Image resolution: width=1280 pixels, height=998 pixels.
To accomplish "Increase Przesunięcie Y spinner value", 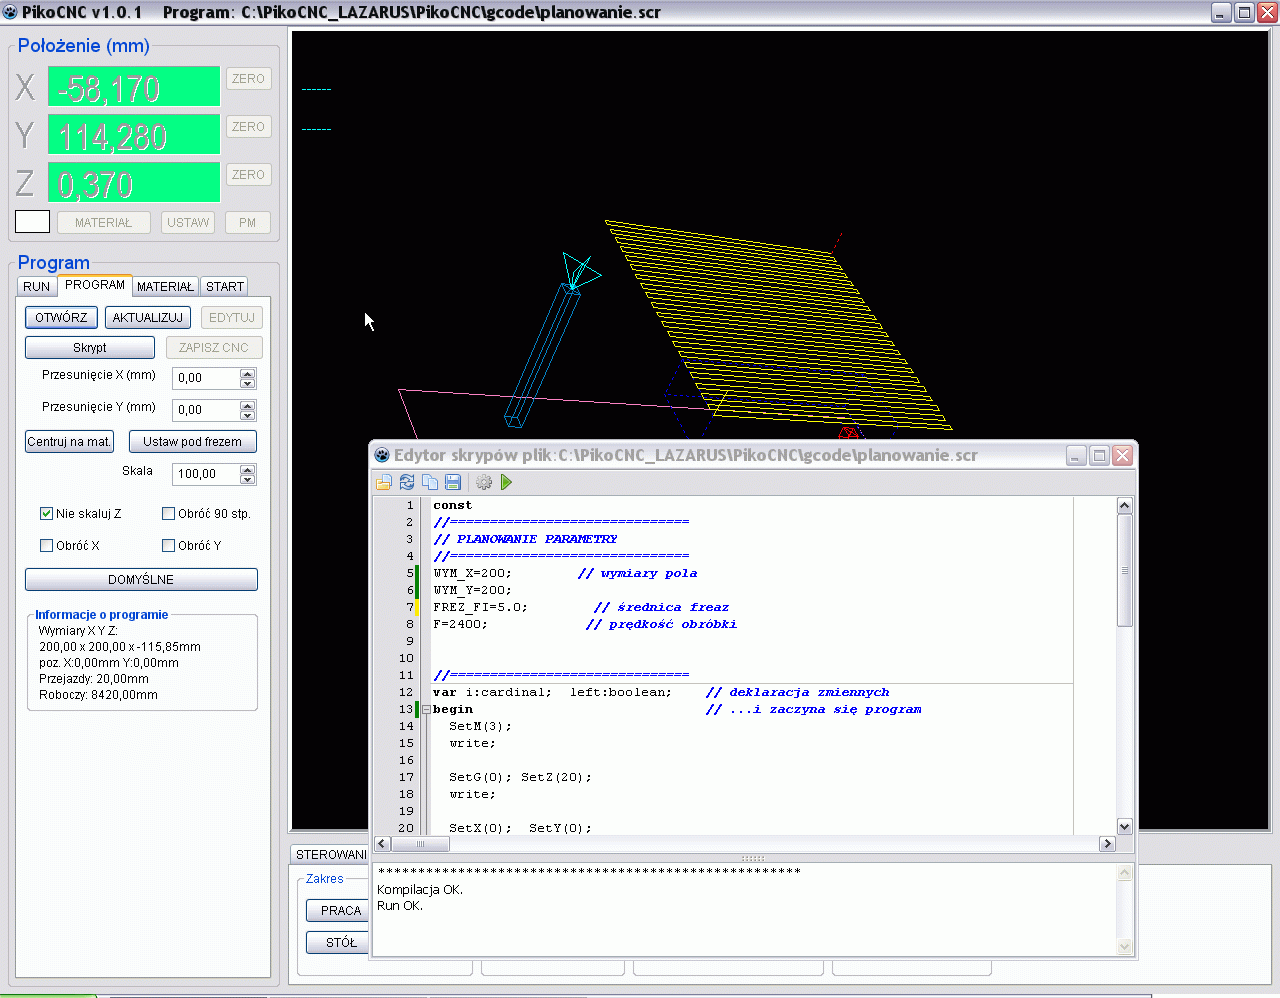I will pyautogui.click(x=248, y=405).
